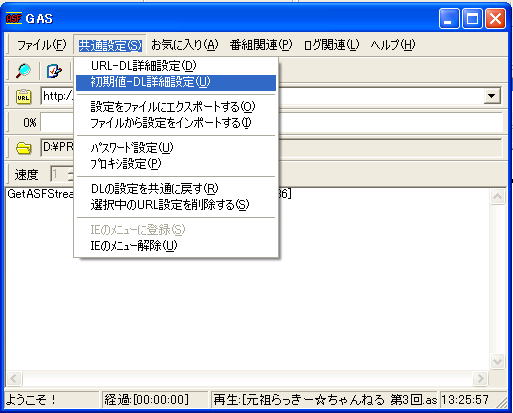Click the yellow URL clipboard icon
This screenshot has width=513, height=413.
(23, 97)
